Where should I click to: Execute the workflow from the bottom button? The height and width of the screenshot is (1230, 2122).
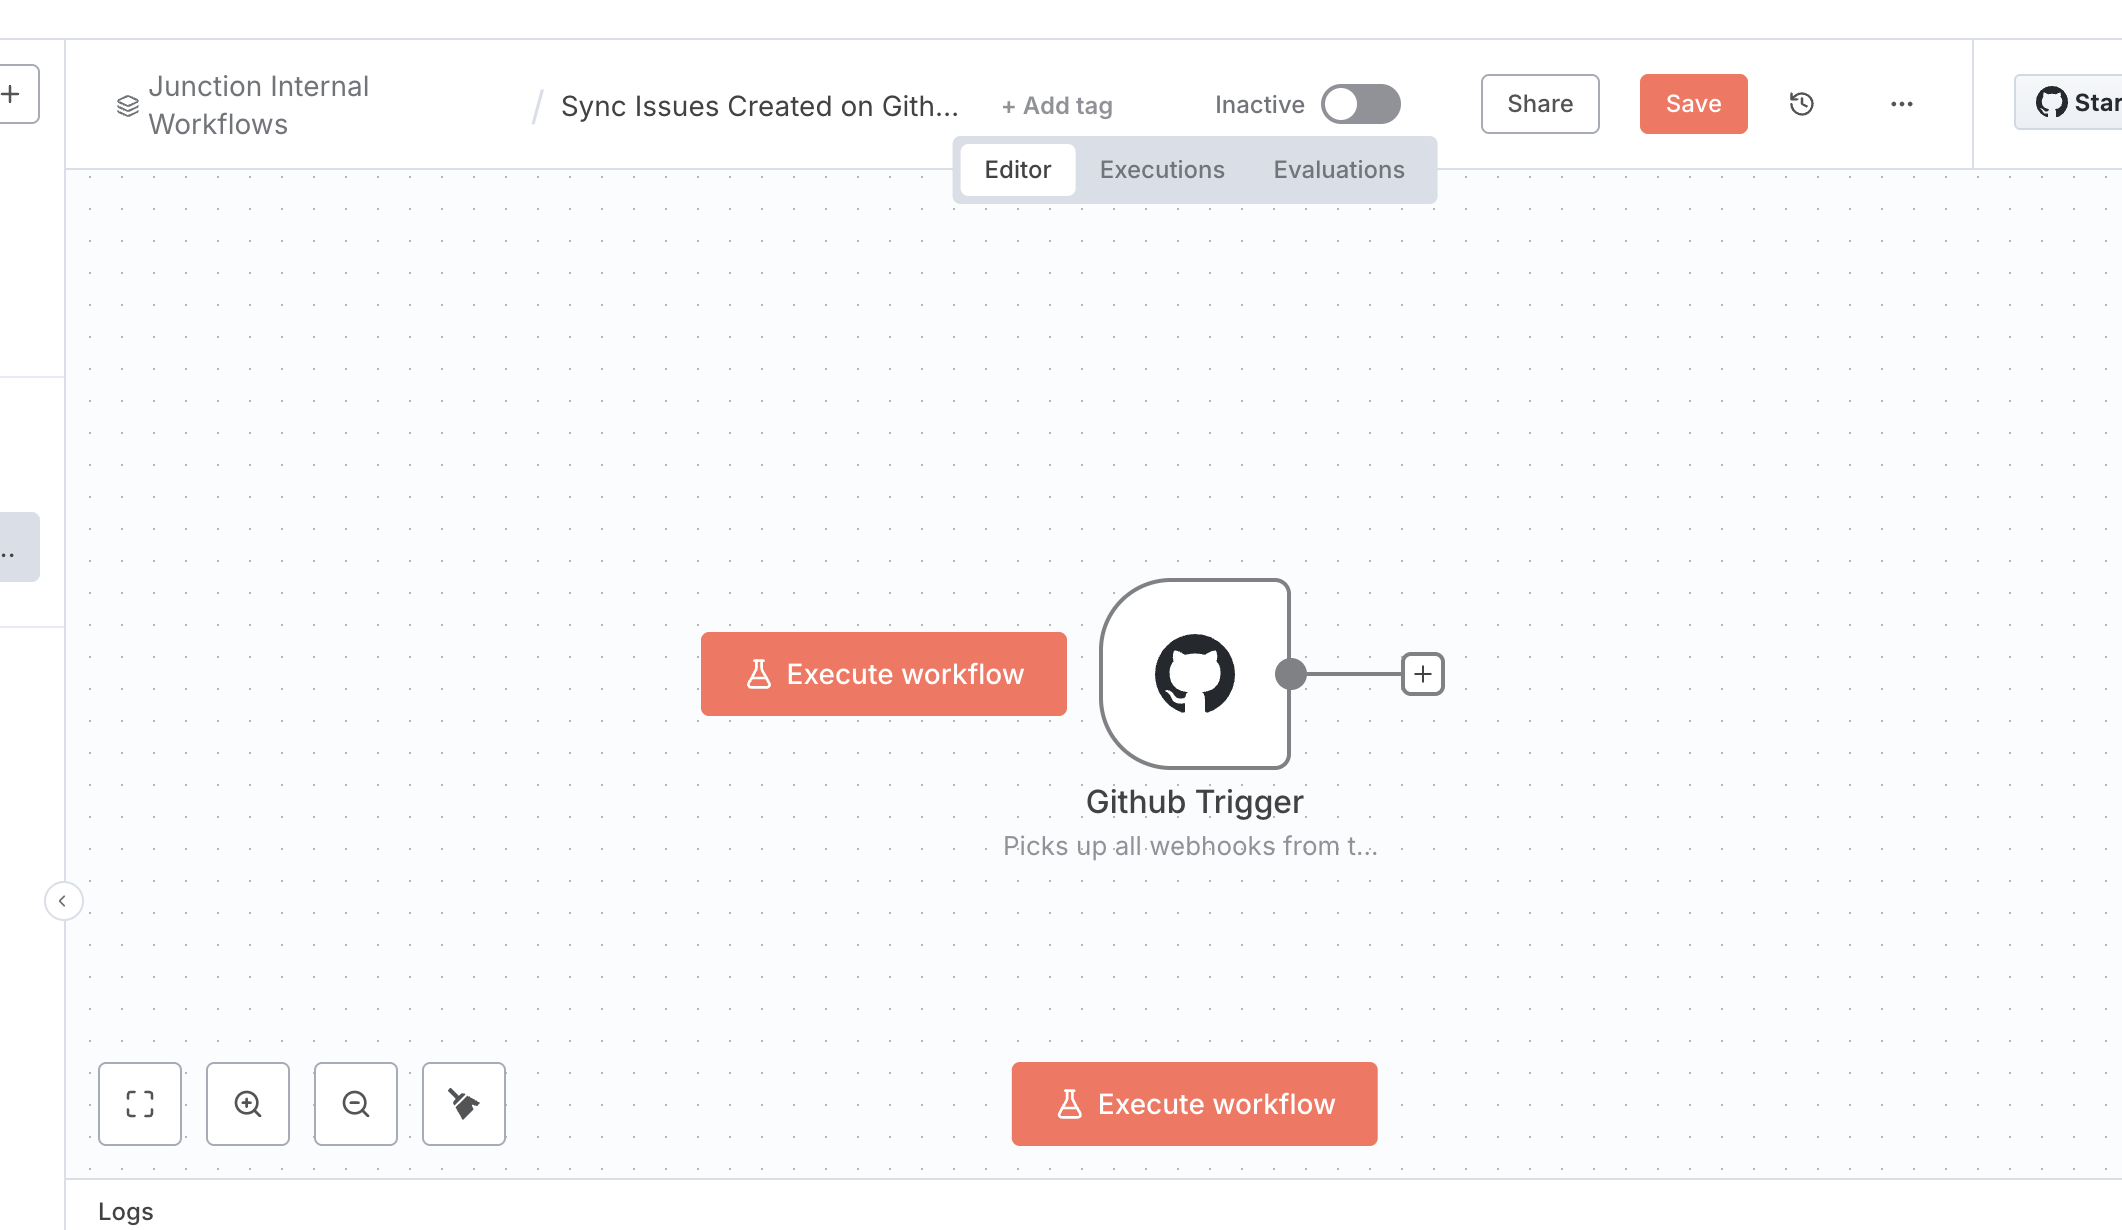[1194, 1104]
